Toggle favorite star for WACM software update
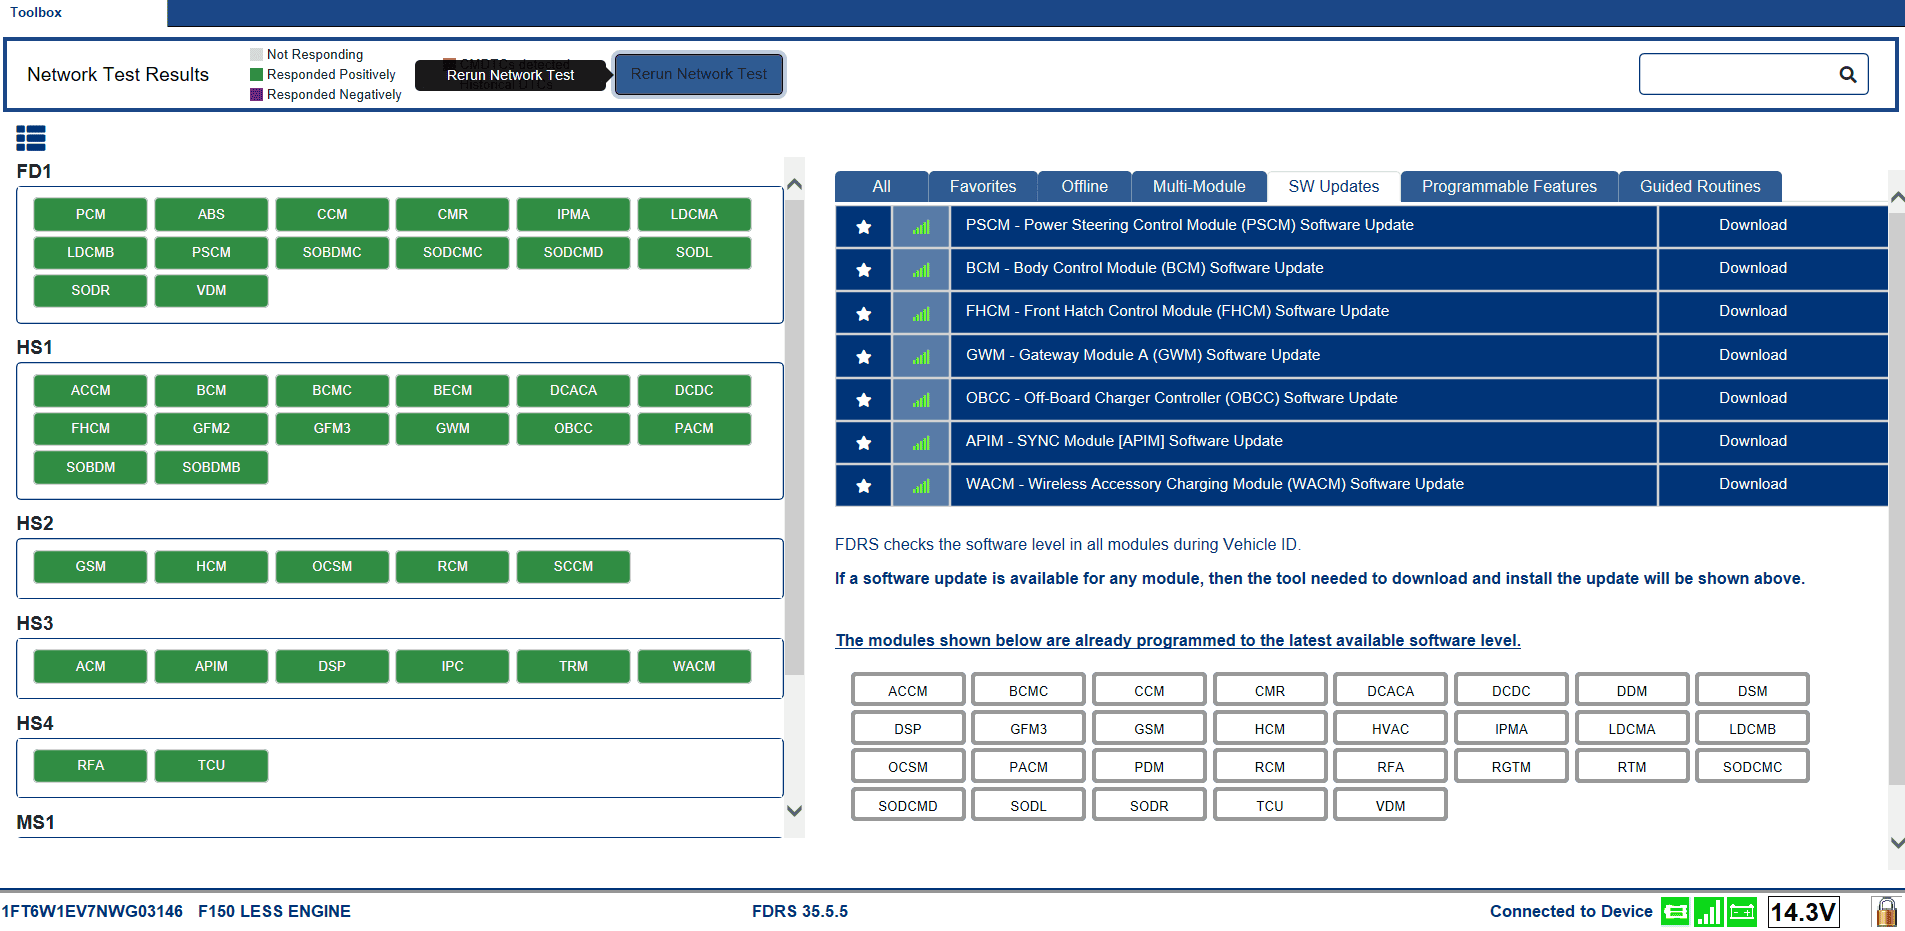Image resolution: width=1905 pixels, height=931 pixels. [x=864, y=485]
